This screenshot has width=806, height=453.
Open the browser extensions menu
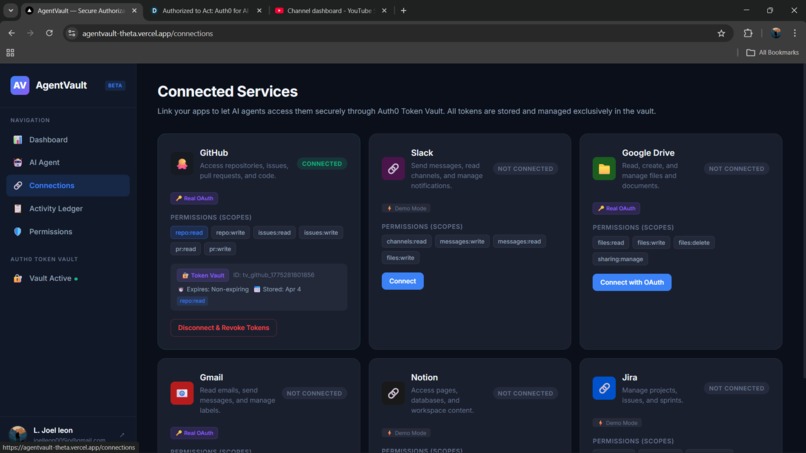tap(748, 33)
